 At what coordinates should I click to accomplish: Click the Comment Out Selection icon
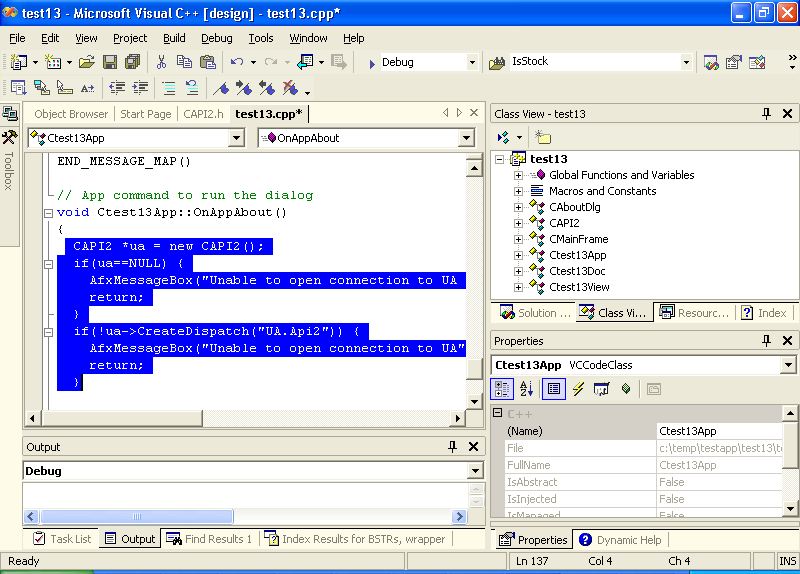point(169,88)
